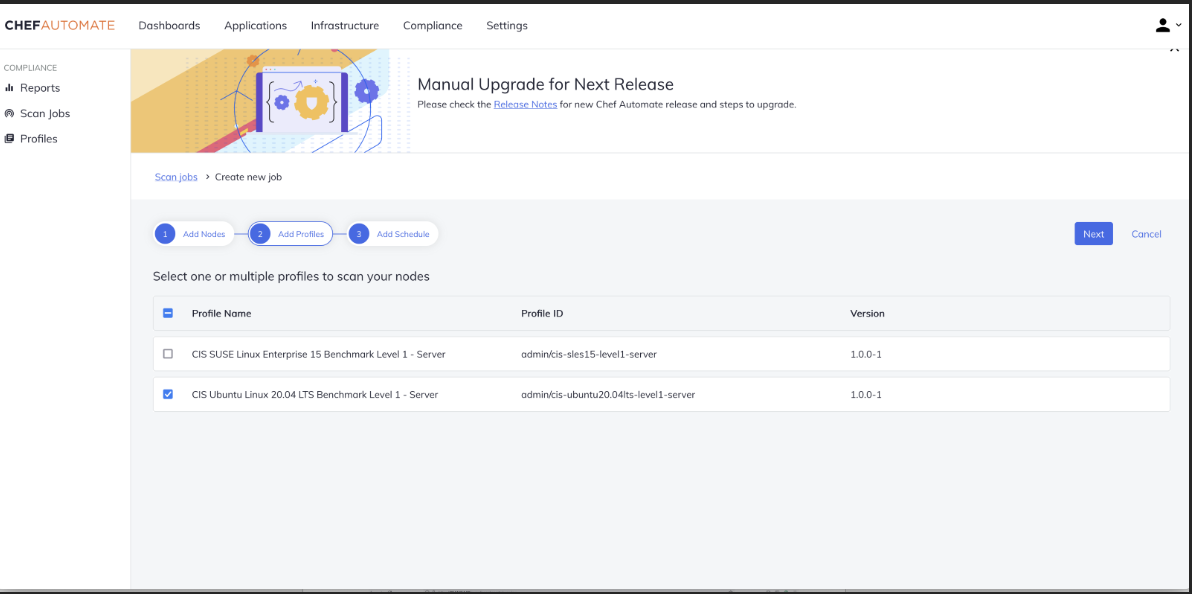Close the upgrade banner
The width and height of the screenshot is (1192, 594).
pos(1174,48)
